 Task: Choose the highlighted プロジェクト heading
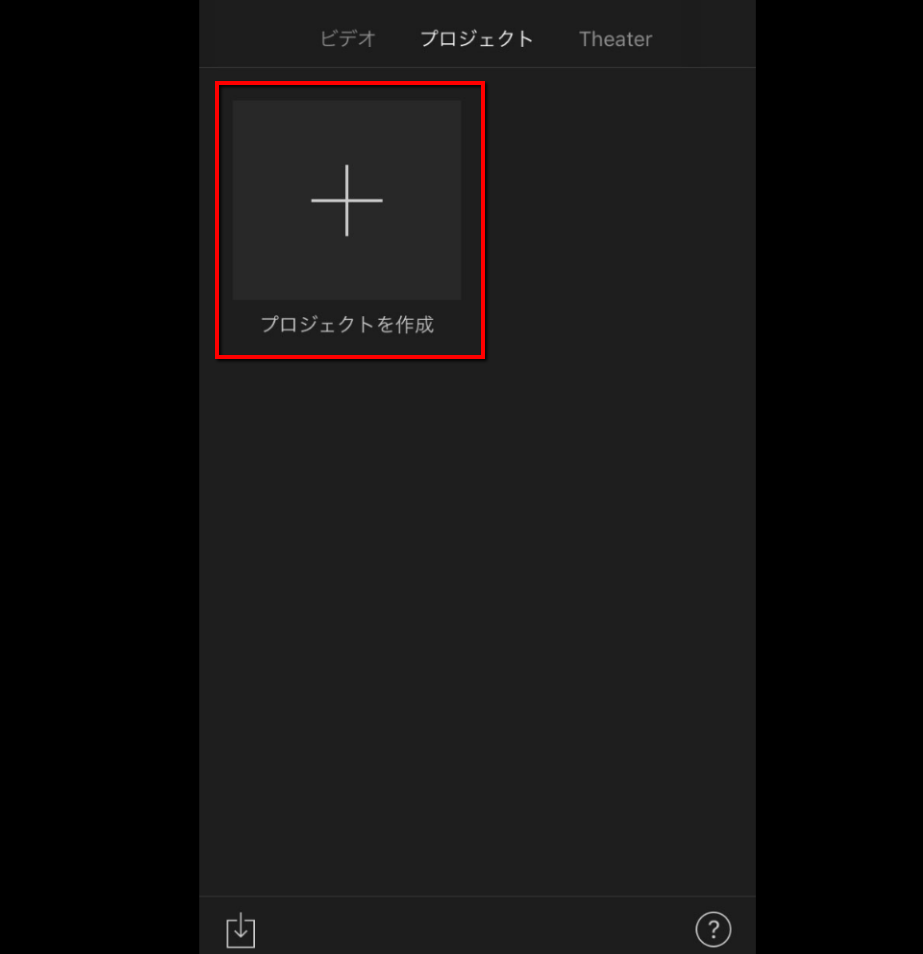click(x=477, y=39)
